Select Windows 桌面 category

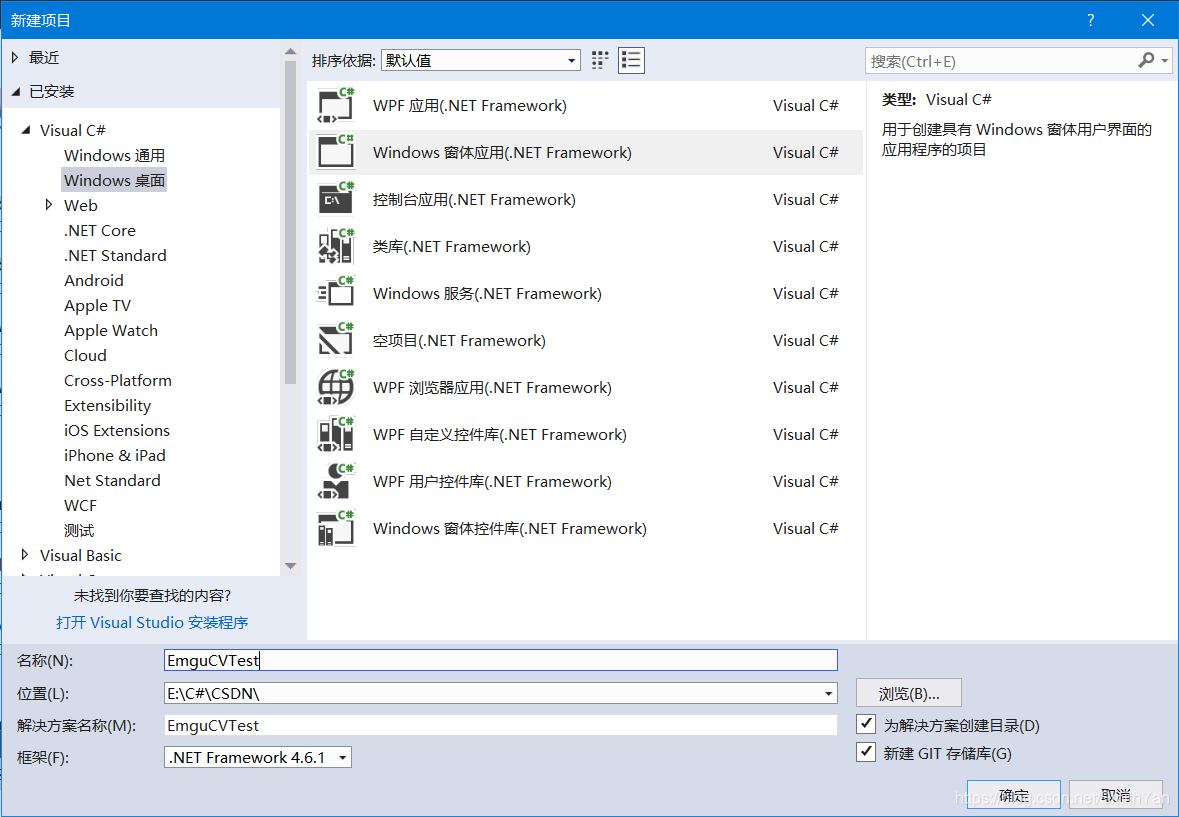pyautogui.click(x=114, y=180)
